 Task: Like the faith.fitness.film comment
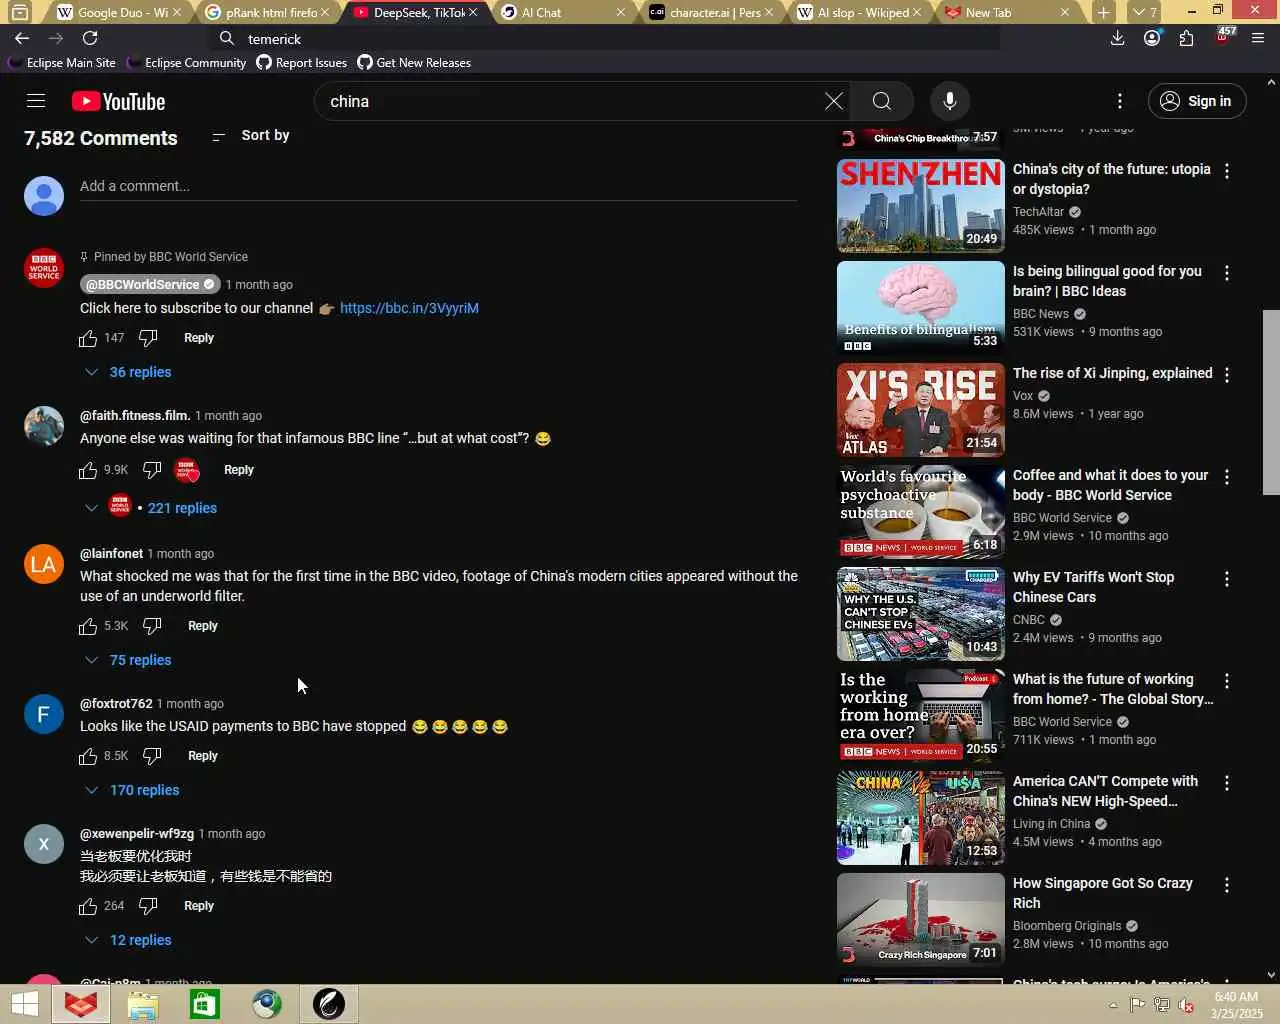click(88, 470)
